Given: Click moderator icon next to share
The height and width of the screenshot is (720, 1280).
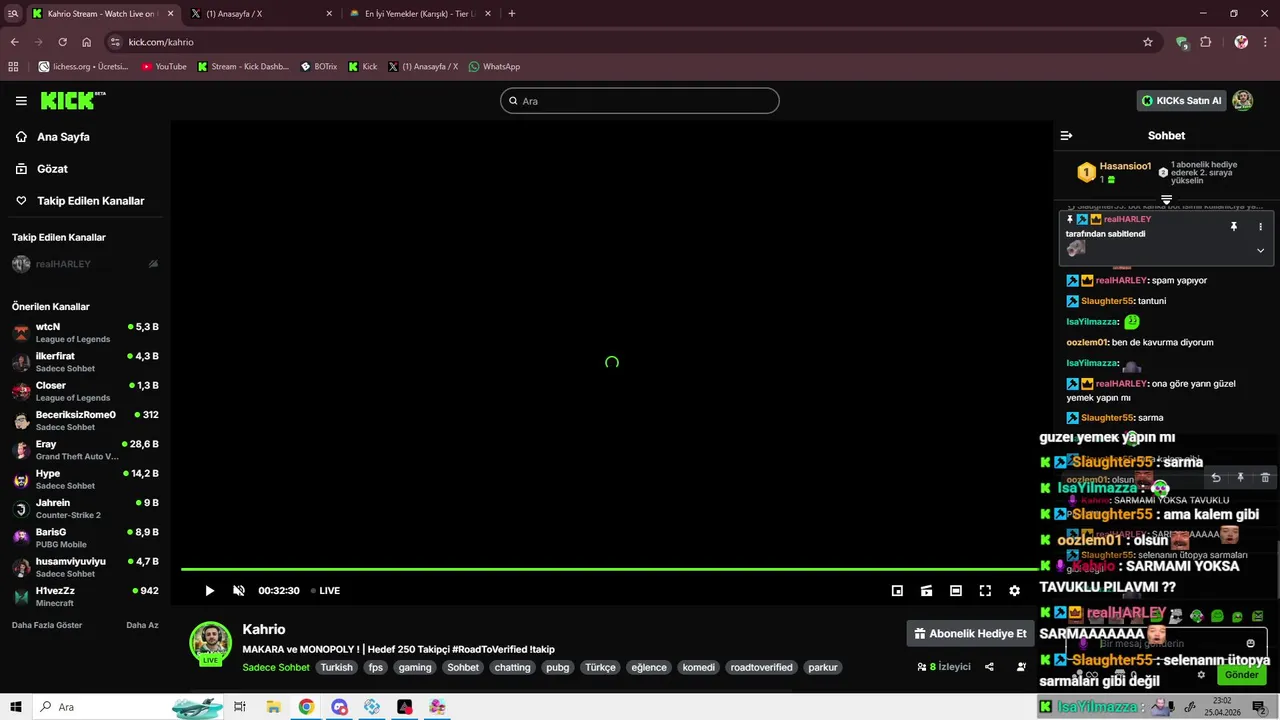Looking at the screenshot, I should [1021, 667].
